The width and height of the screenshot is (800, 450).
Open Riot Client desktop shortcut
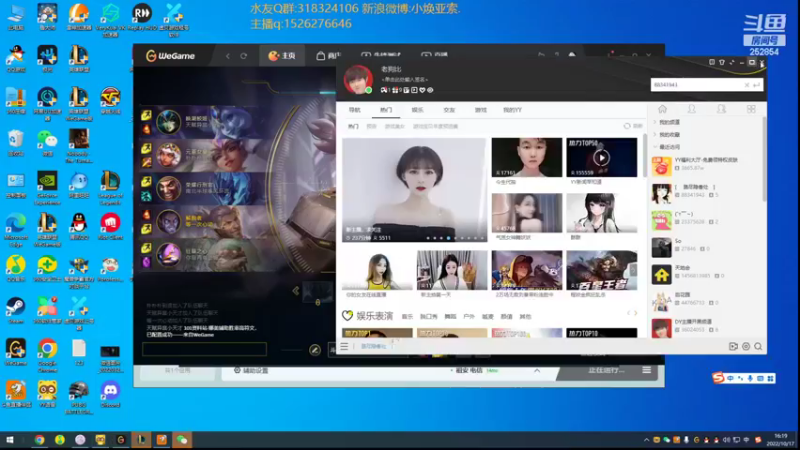pyautogui.click(x=110, y=227)
